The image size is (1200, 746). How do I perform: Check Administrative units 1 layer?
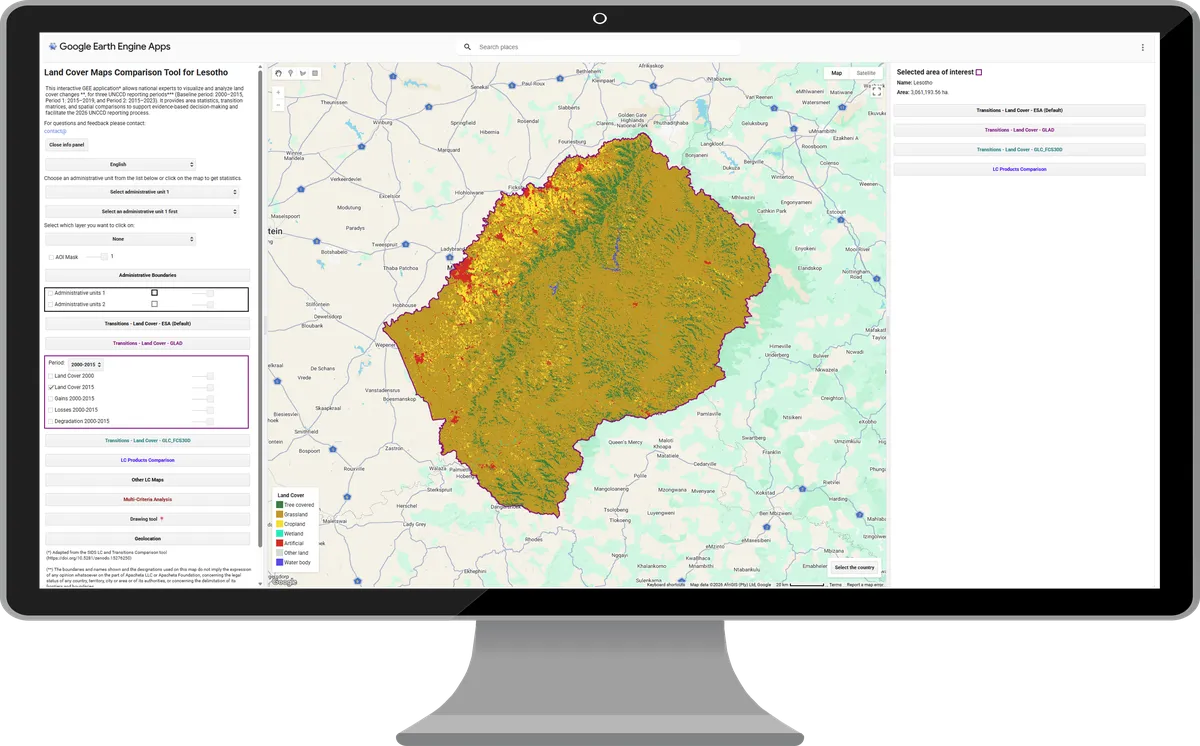click(50, 292)
